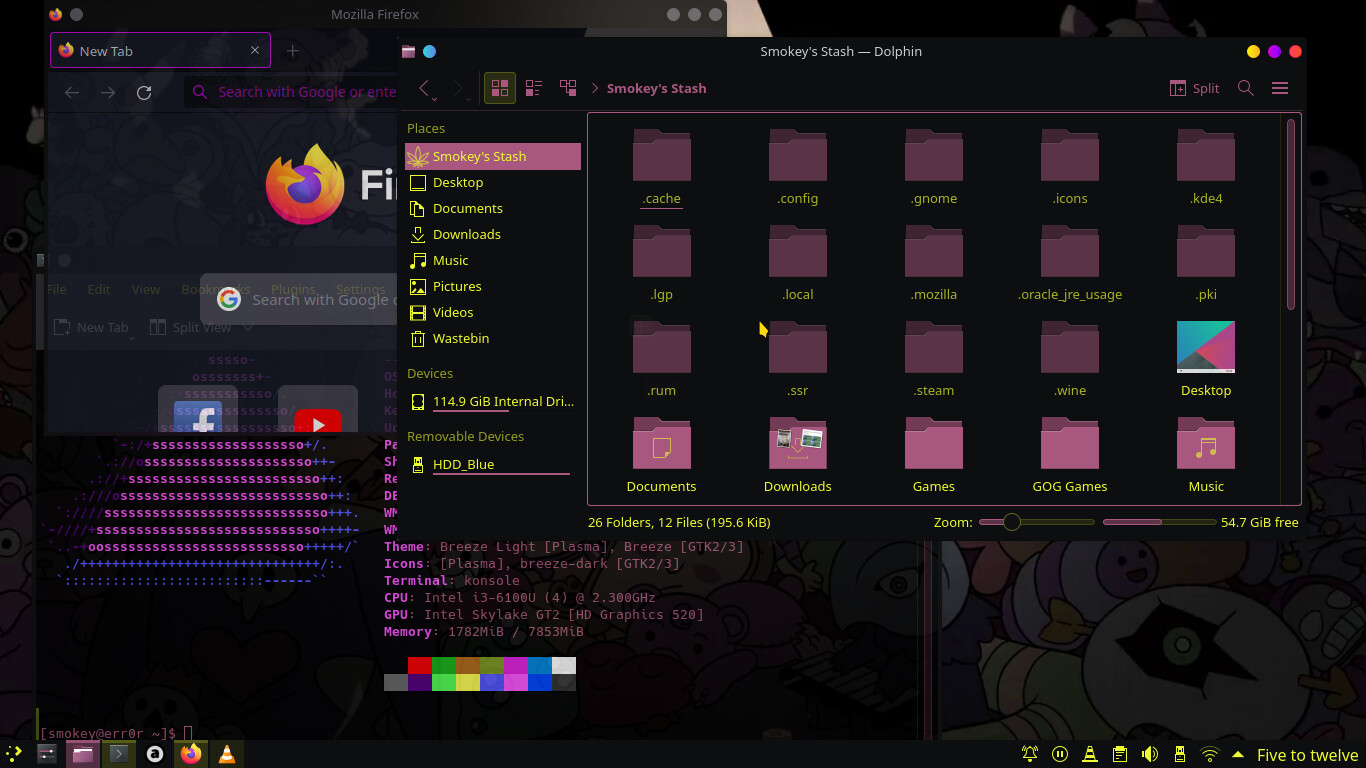Viewport: 1366px width, 768px height.
Task: Select the .pki folder
Action: 1205,264
